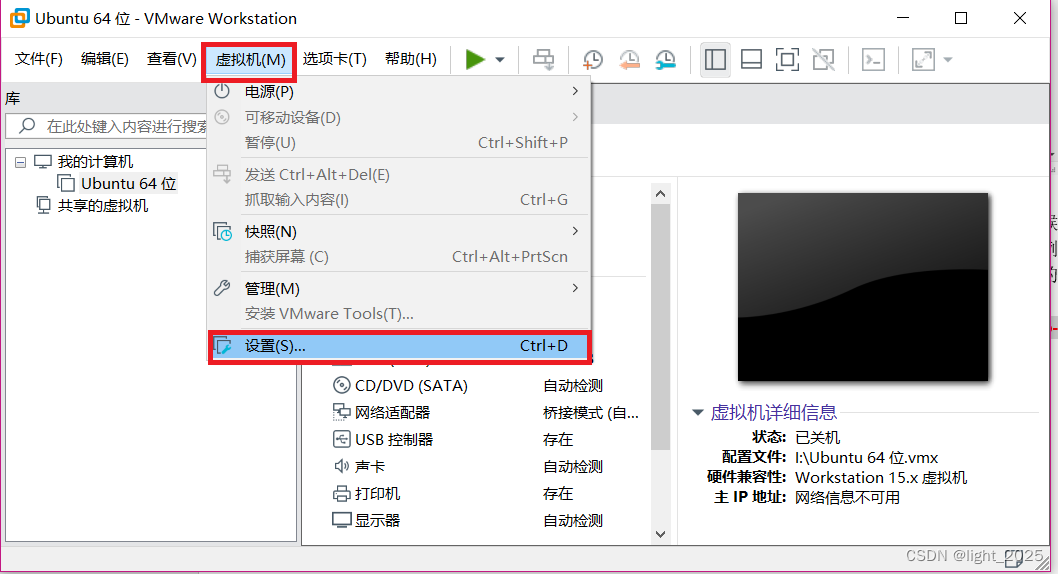Collapse the 我的计算机 tree node
Screen dimensions: 1058x574
[21, 163]
